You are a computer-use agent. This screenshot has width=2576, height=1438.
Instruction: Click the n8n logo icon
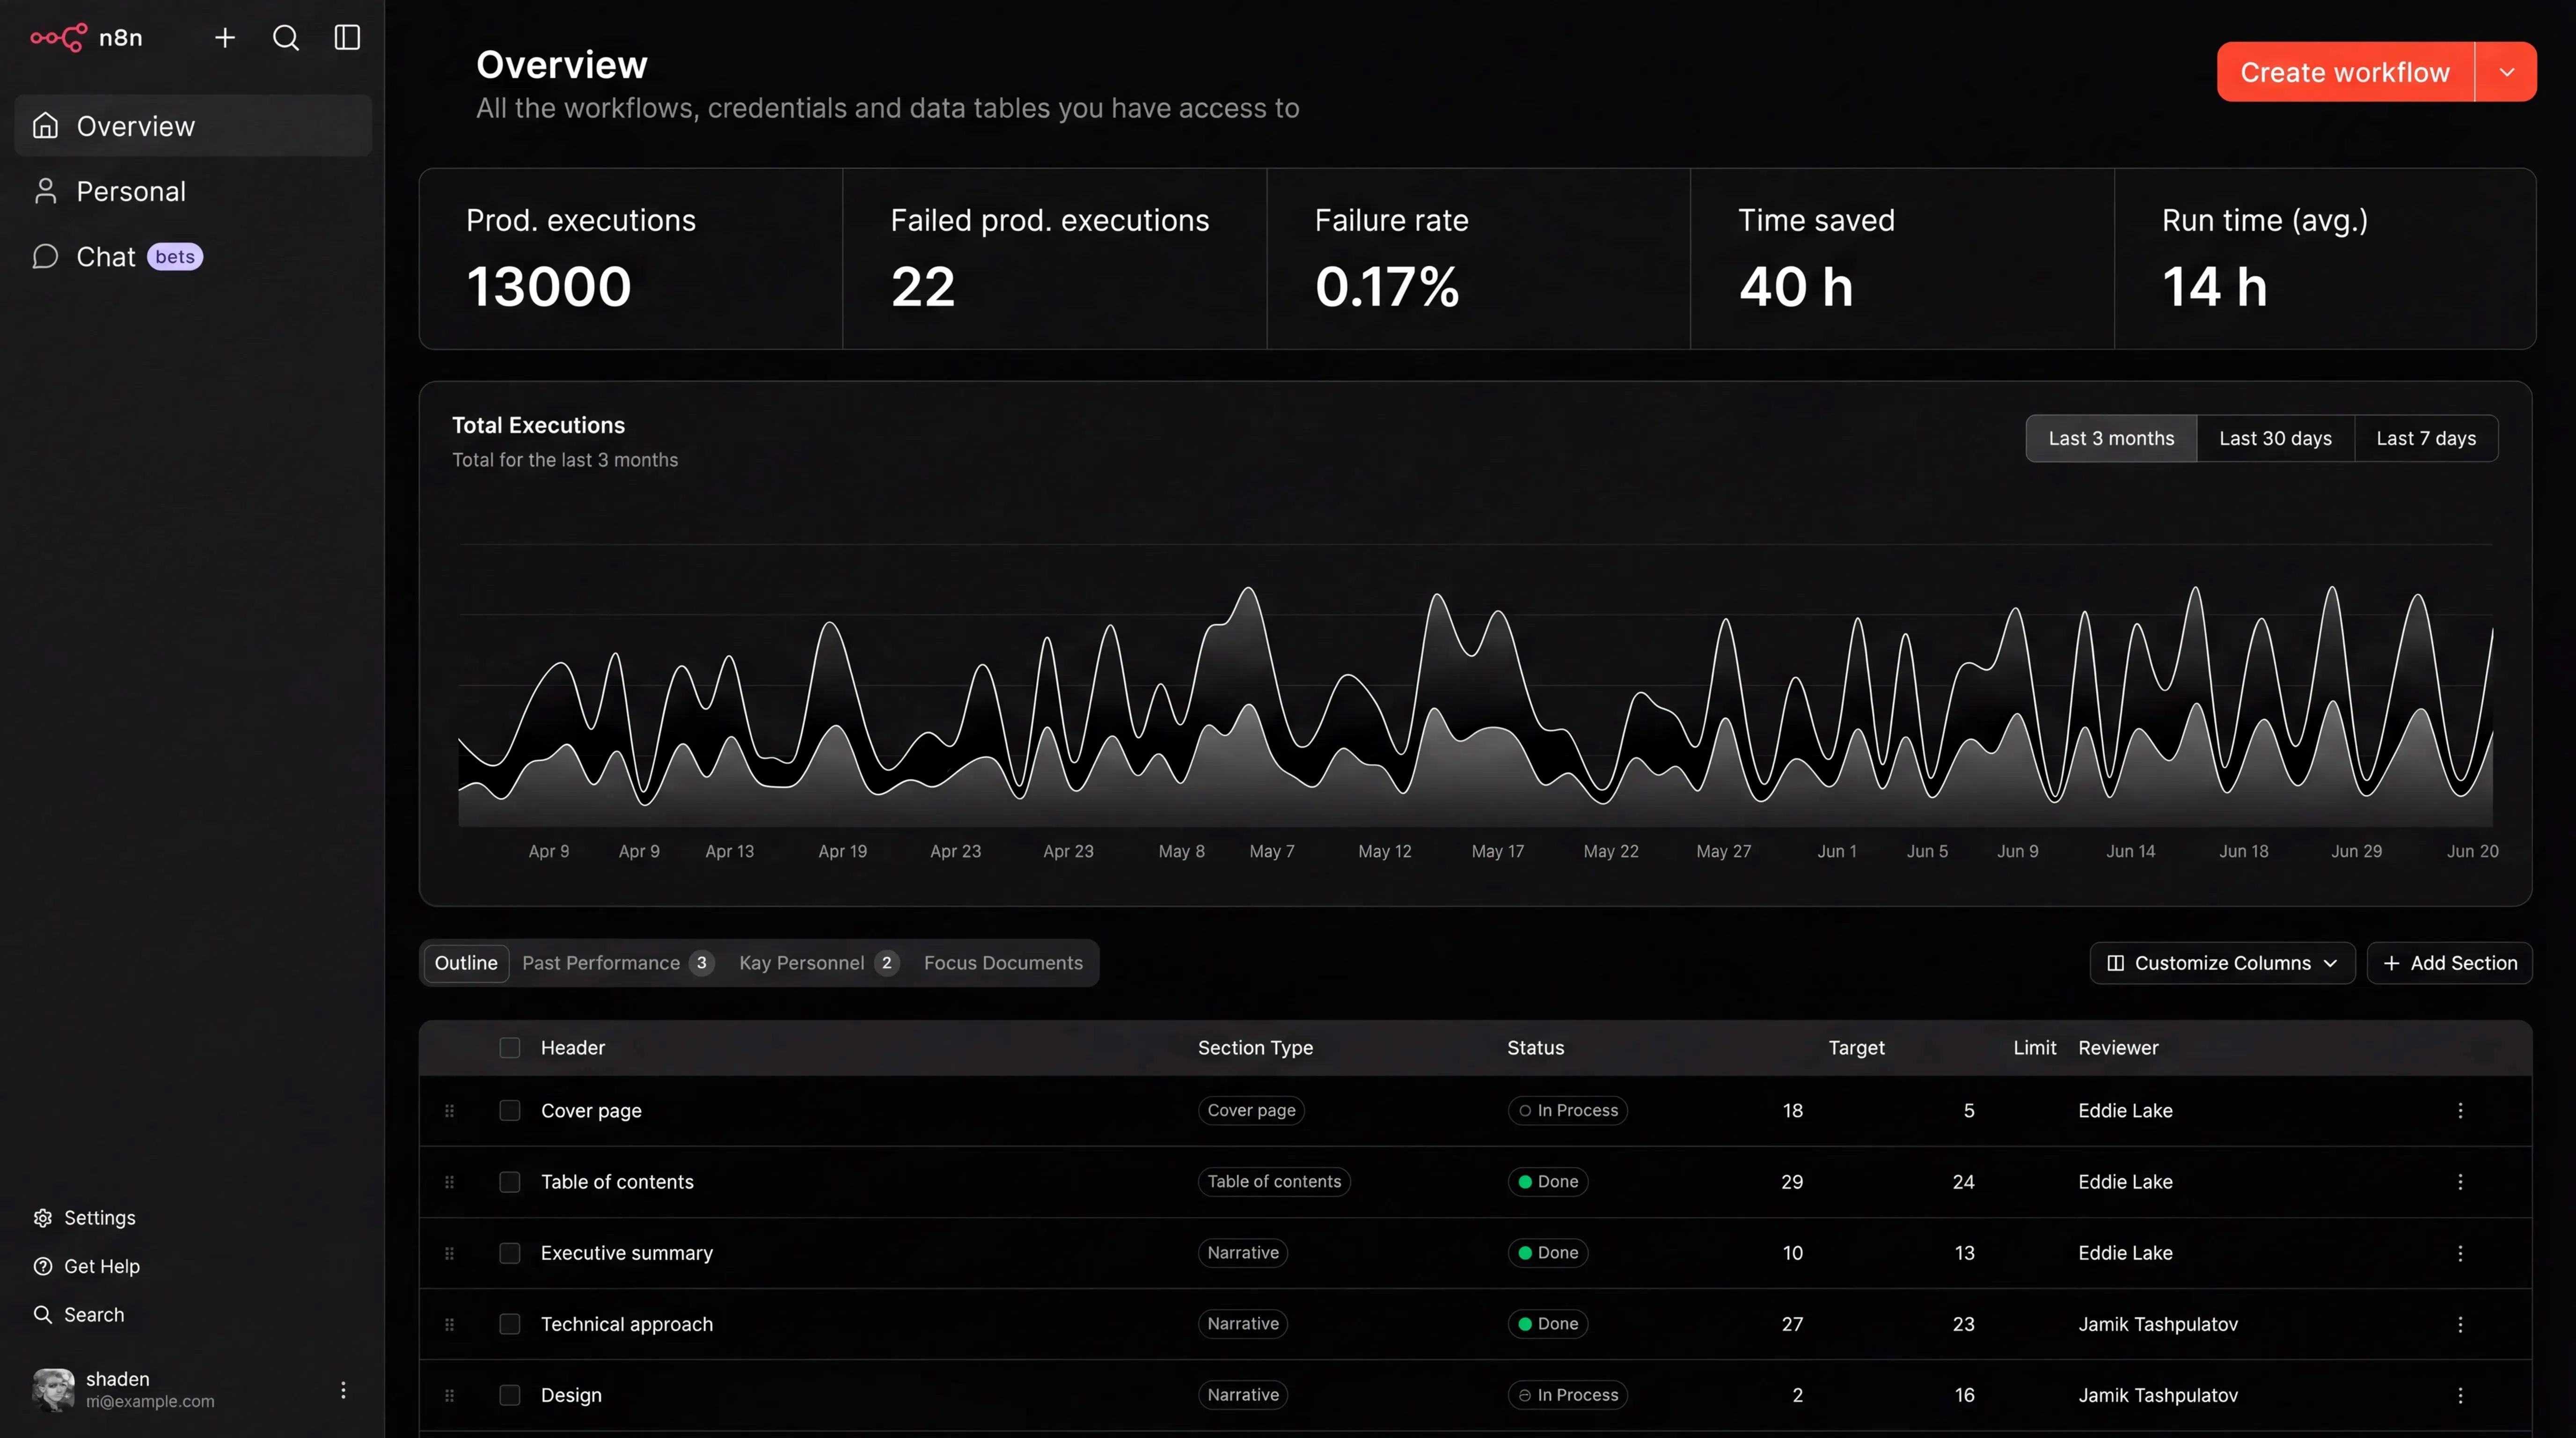pyautogui.click(x=58, y=38)
